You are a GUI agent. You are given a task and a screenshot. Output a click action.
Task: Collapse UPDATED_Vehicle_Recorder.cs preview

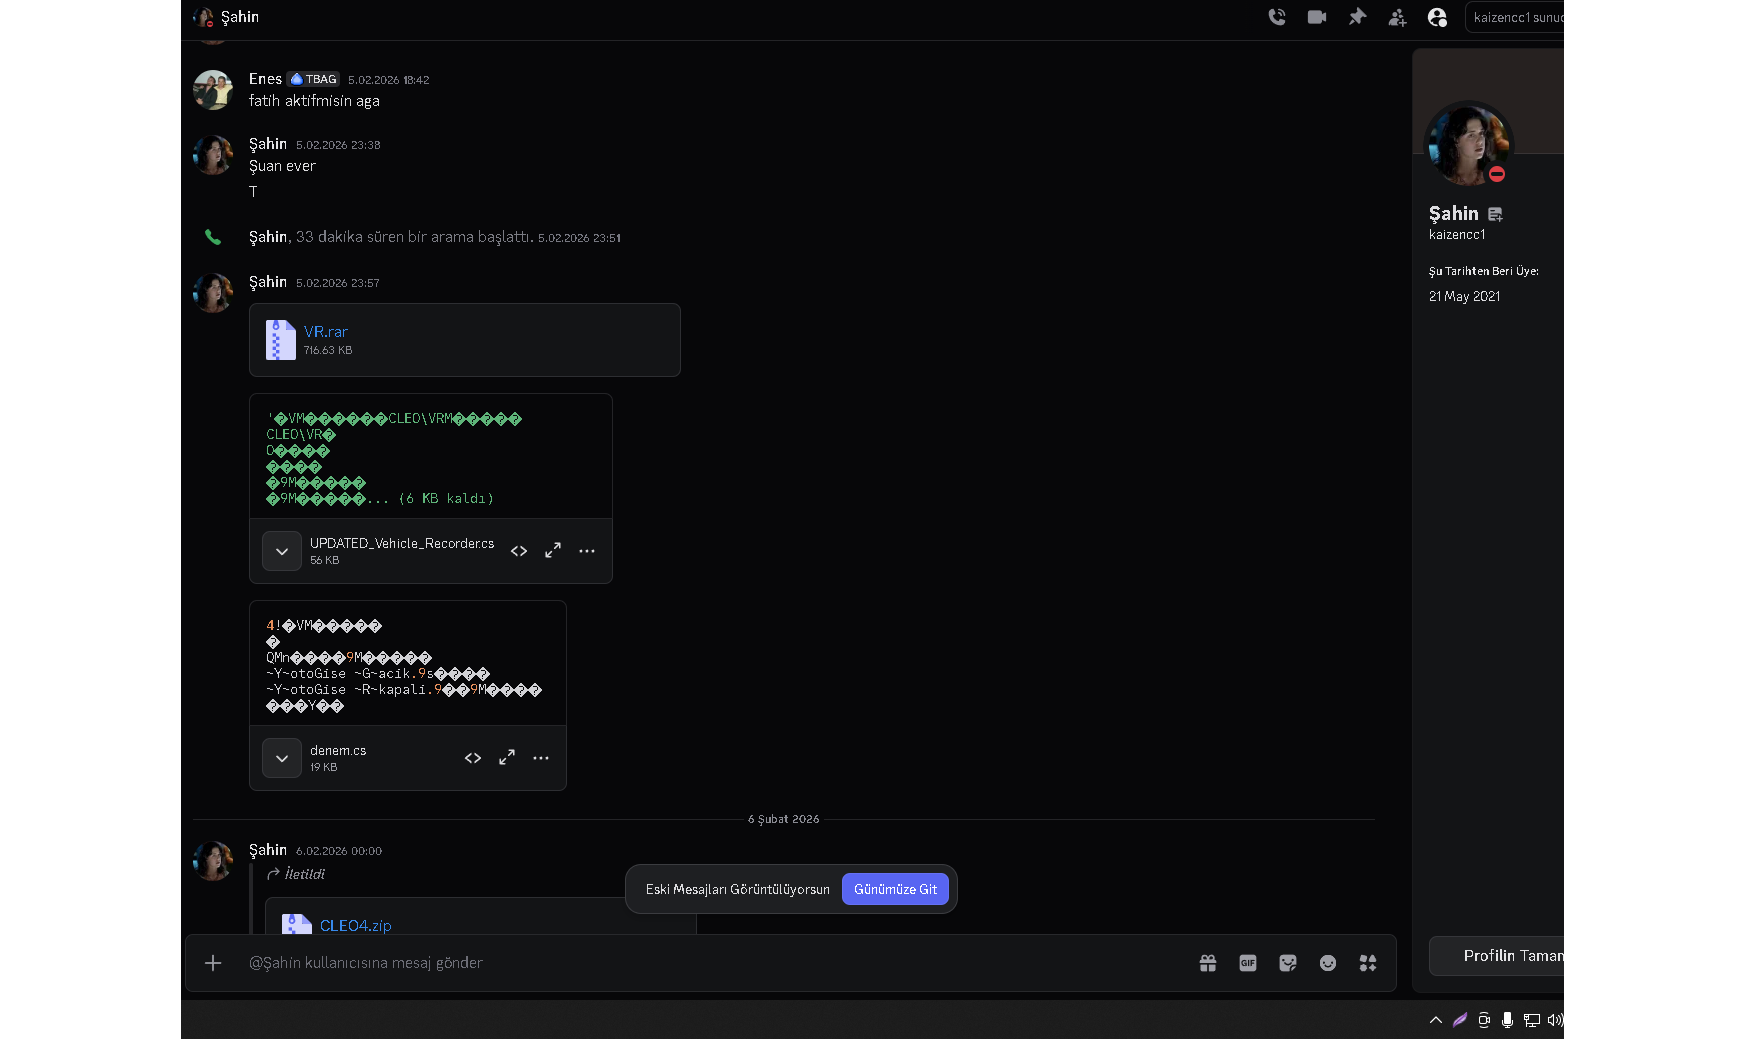(x=282, y=551)
